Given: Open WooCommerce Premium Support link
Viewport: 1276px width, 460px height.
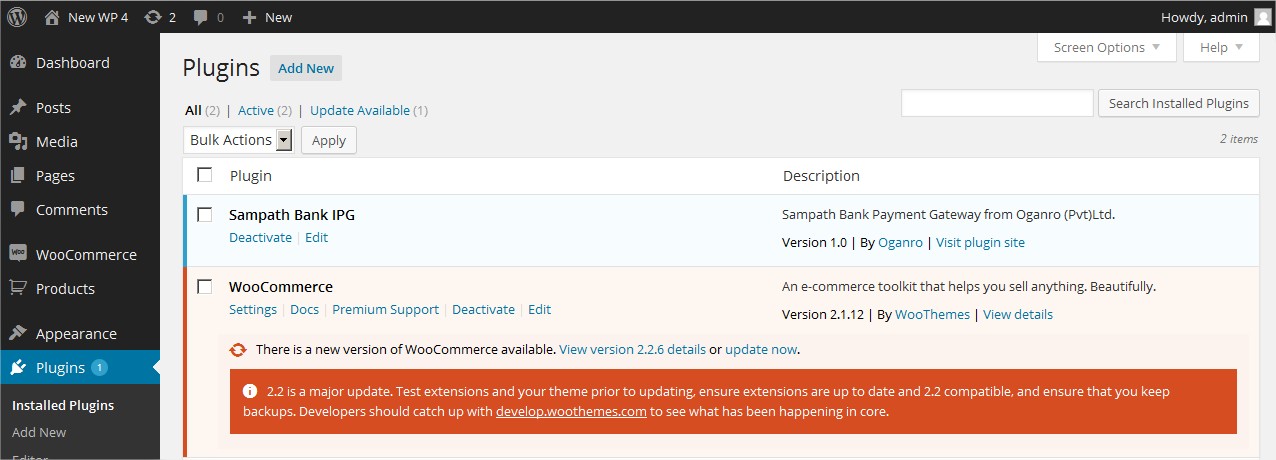Looking at the screenshot, I should (385, 309).
